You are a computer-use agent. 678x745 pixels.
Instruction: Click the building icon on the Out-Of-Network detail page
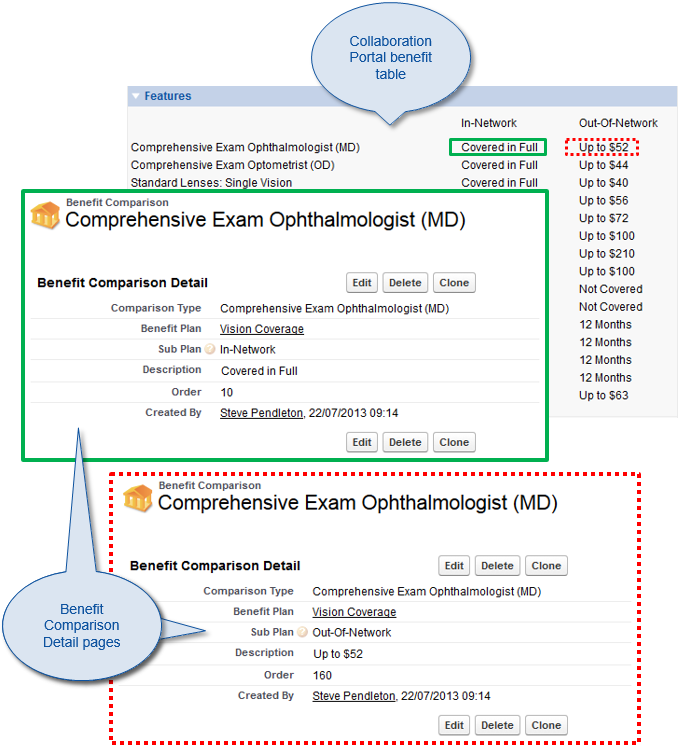pyautogui.click(x=138, y=497)
